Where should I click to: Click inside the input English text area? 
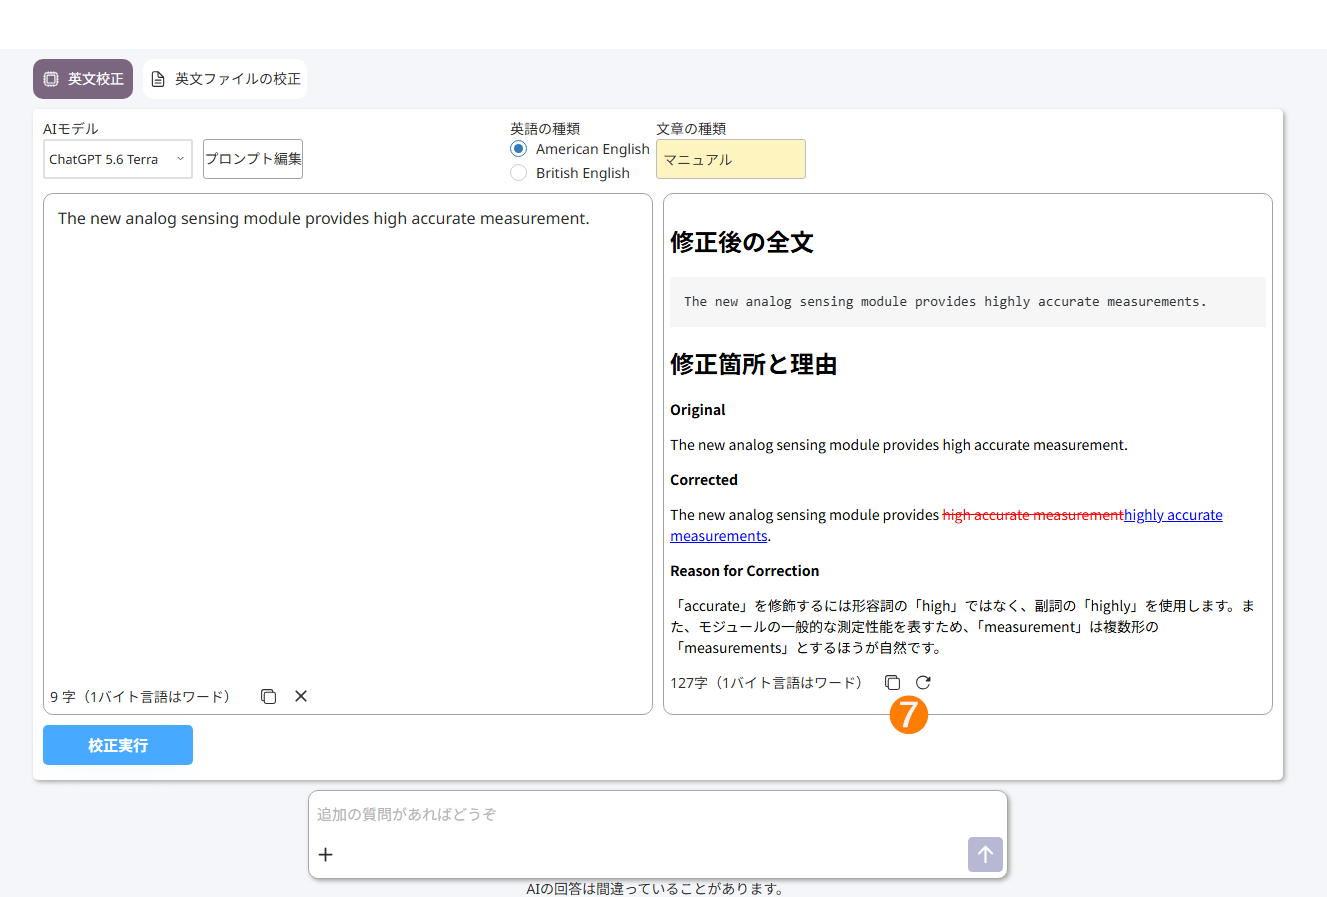pyautogui.click(x=348, y=440)
